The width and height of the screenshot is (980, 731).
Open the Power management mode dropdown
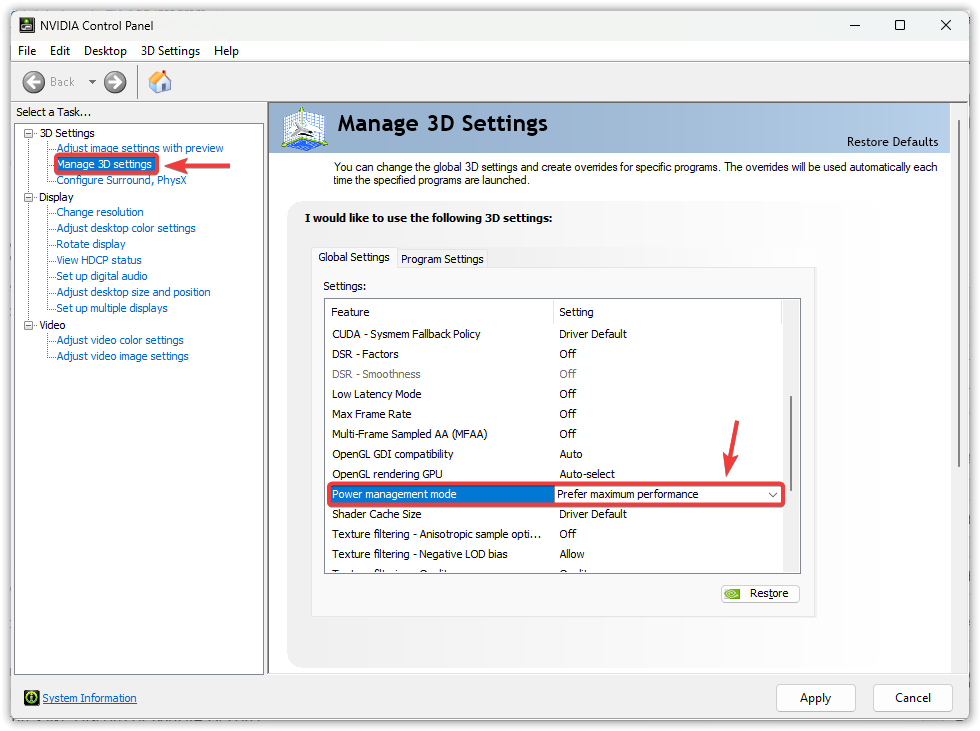pos(772,494)
